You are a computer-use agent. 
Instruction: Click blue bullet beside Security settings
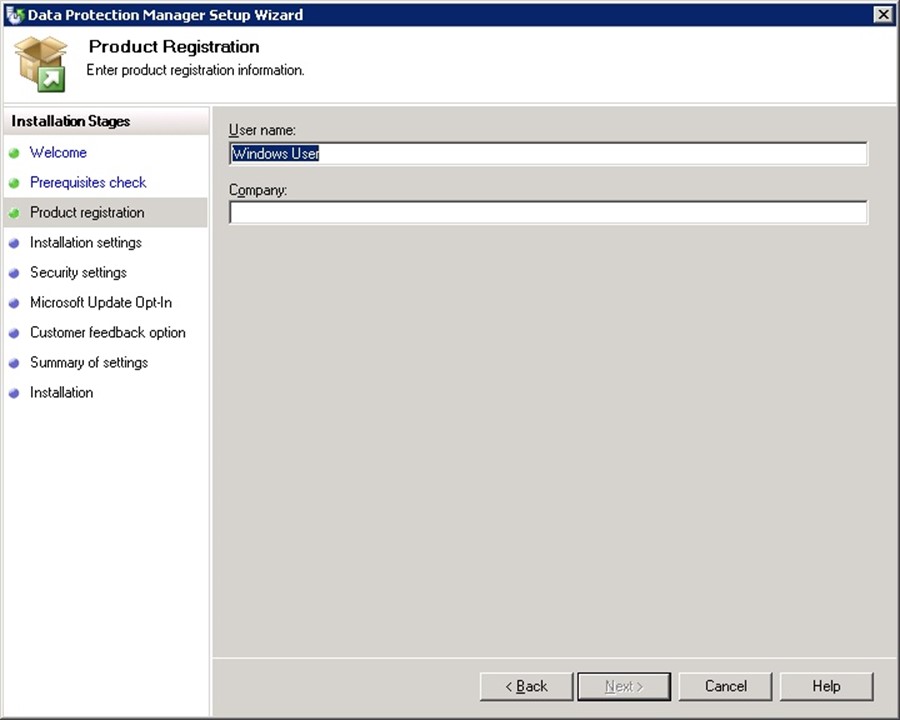click(x=14, y=273)
